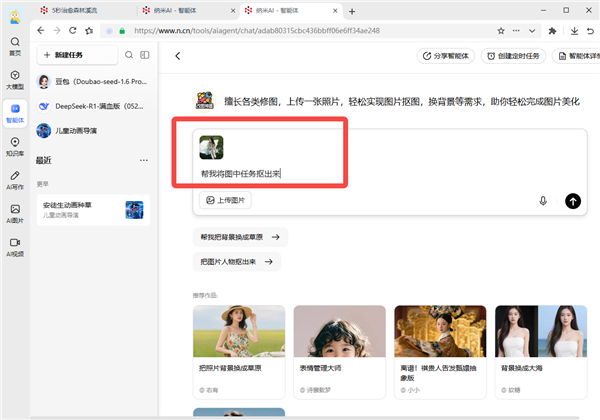Expand the address bar dropdown chevron
Viewport: 600px width, 420px height.
tap(532, 31)
